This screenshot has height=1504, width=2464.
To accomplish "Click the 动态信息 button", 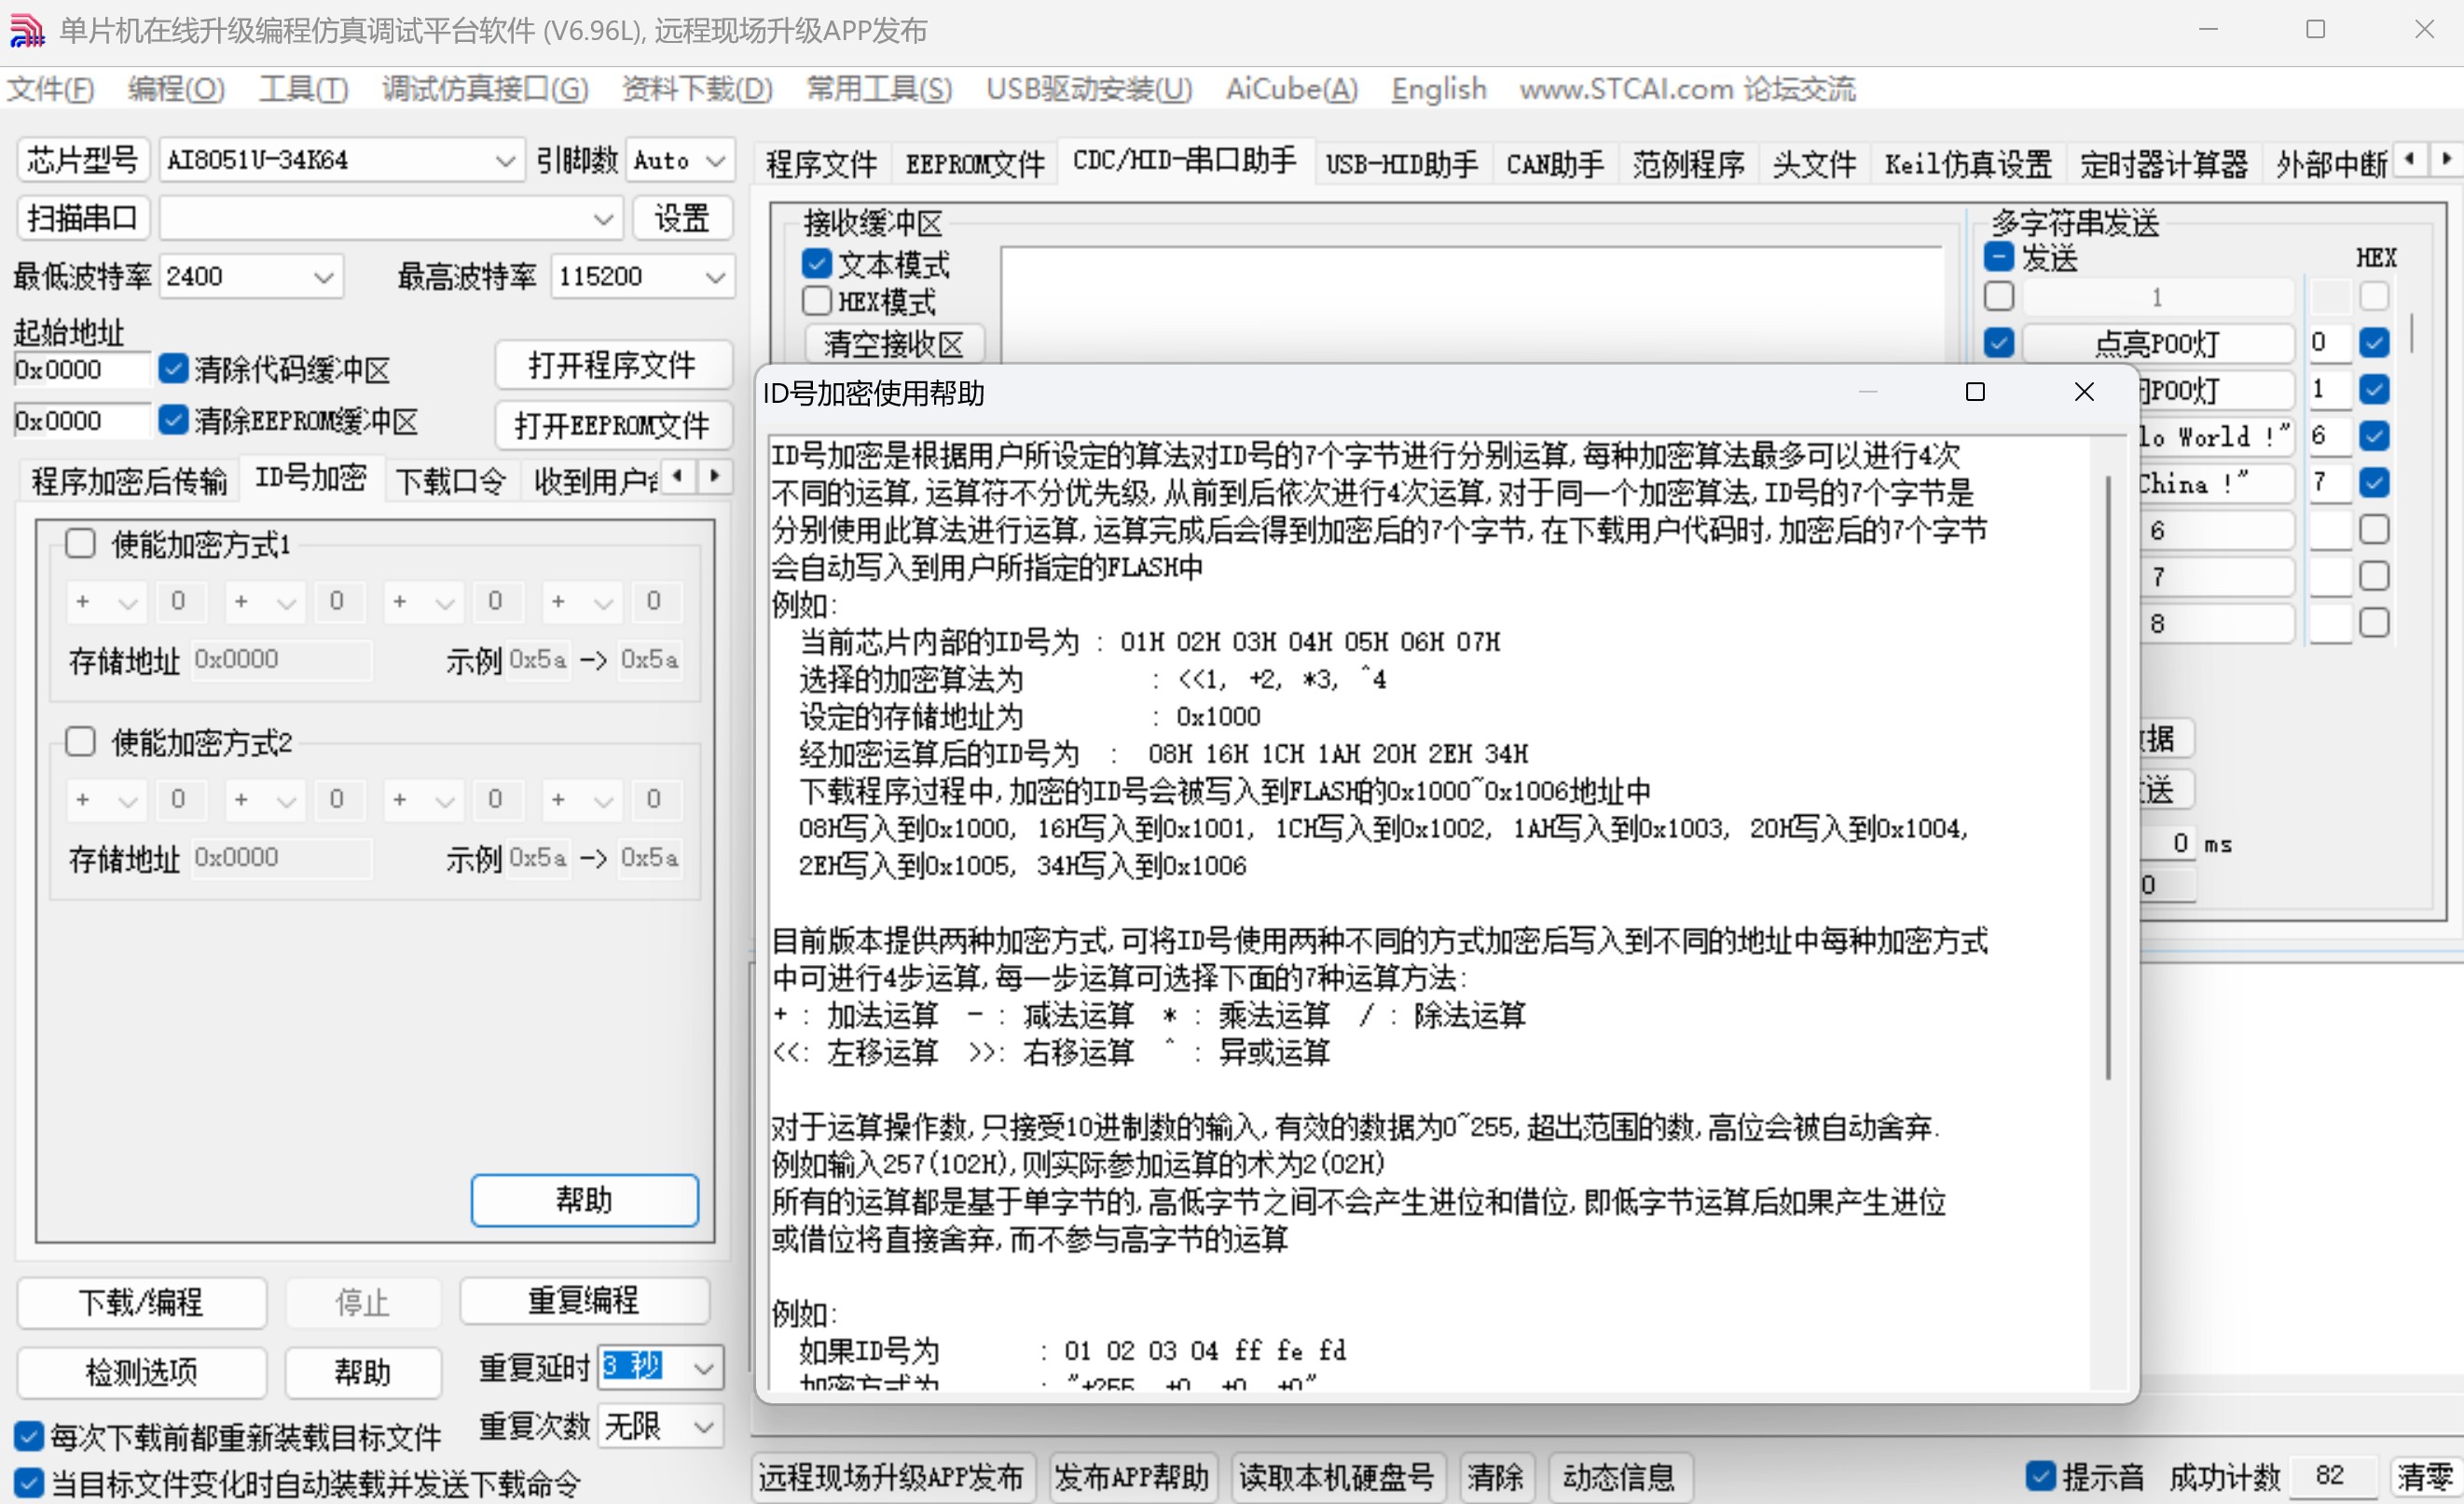I will click(x=1619, y=1477).
